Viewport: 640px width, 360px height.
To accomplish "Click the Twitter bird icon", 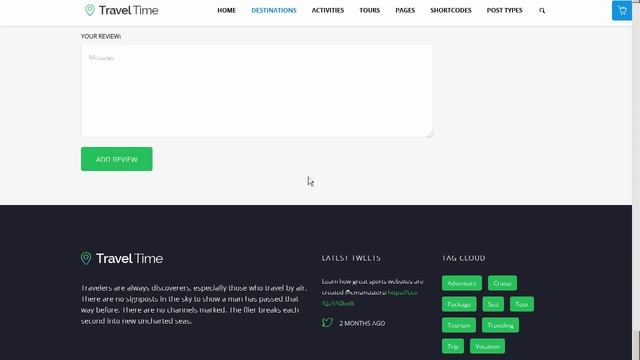I will click(327, 323).
